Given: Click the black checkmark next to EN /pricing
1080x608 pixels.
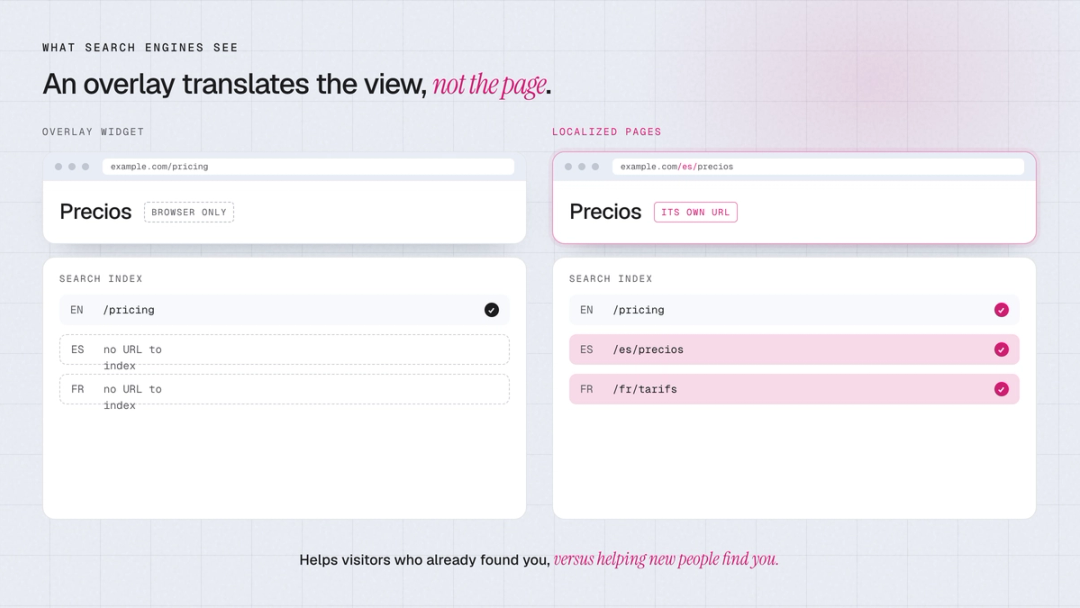Looking at the screenshot, I should 491,310.
